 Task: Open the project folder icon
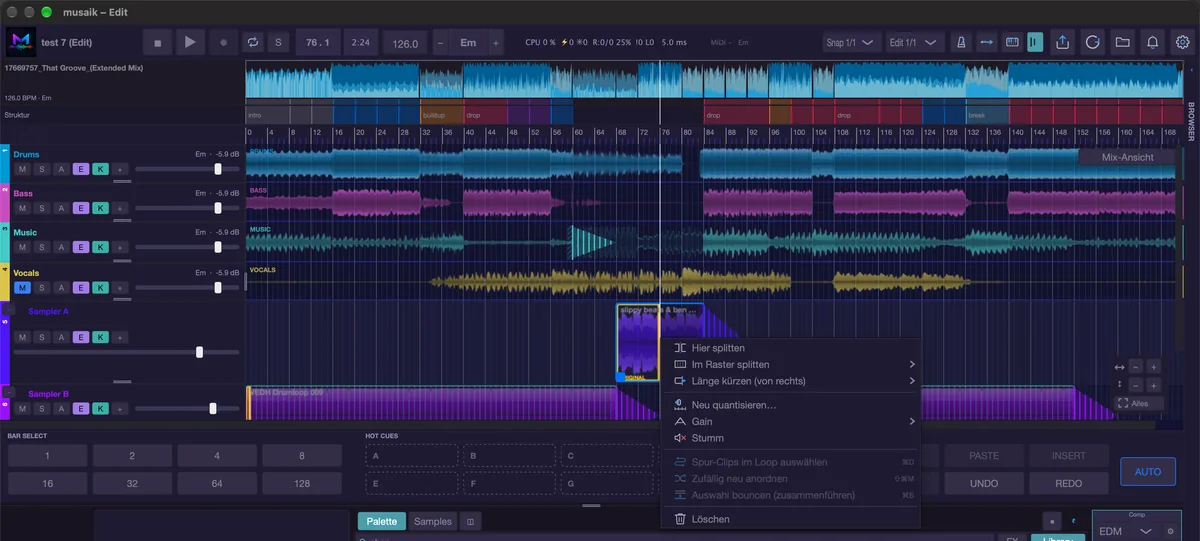1123,43
